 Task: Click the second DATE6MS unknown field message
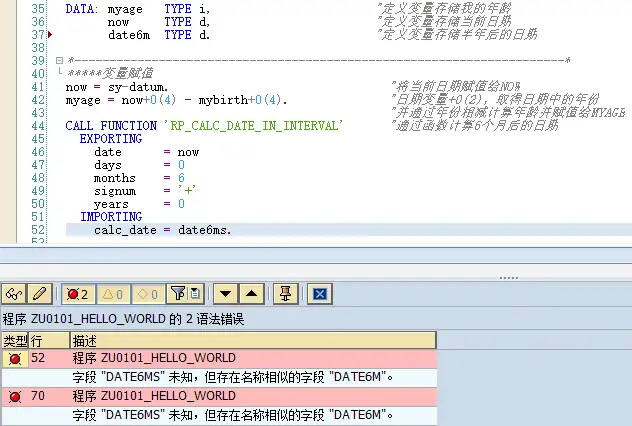pyautogui.click(x=233, y=415)
